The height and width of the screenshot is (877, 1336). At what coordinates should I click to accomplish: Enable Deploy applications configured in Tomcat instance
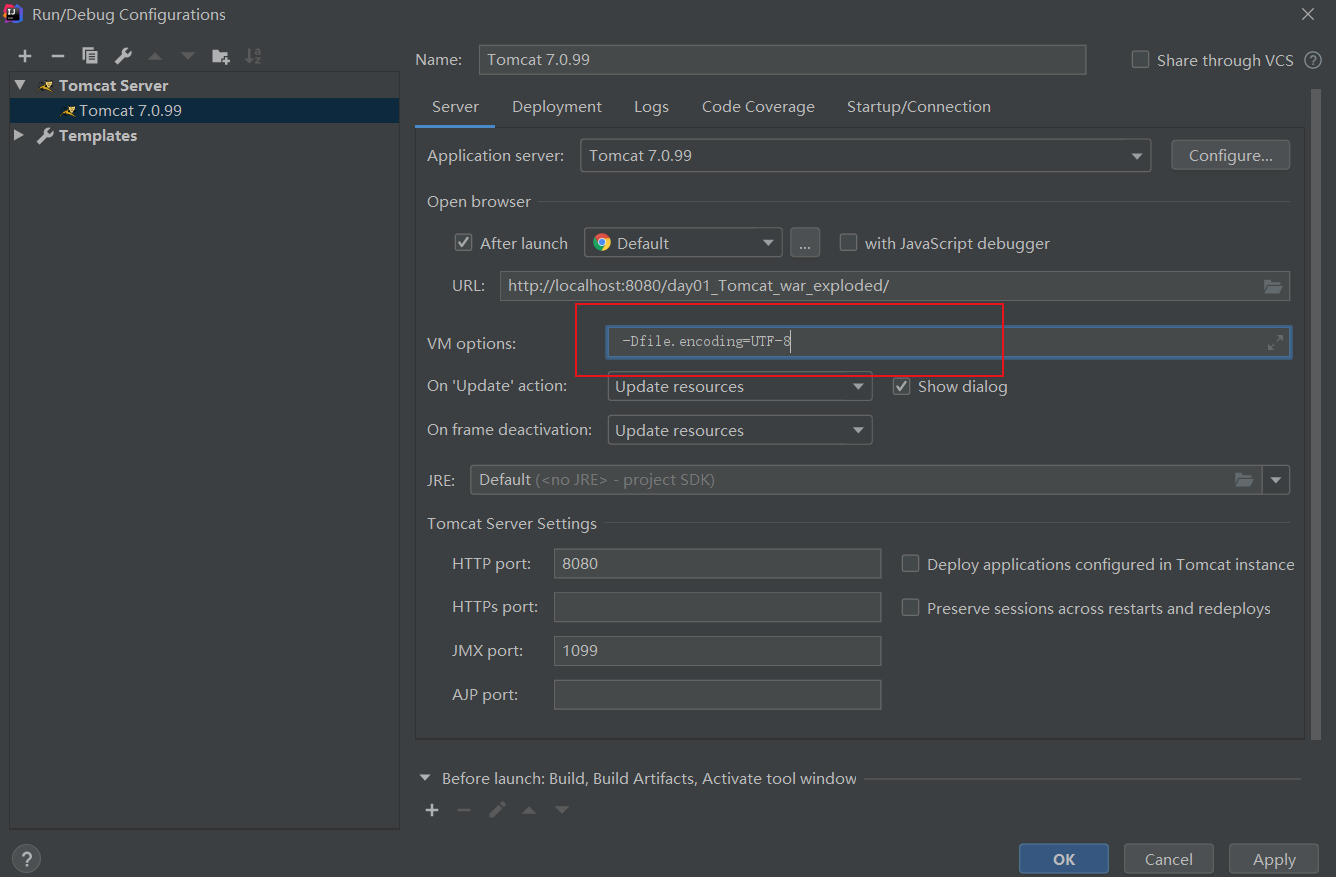click(910, 564)
